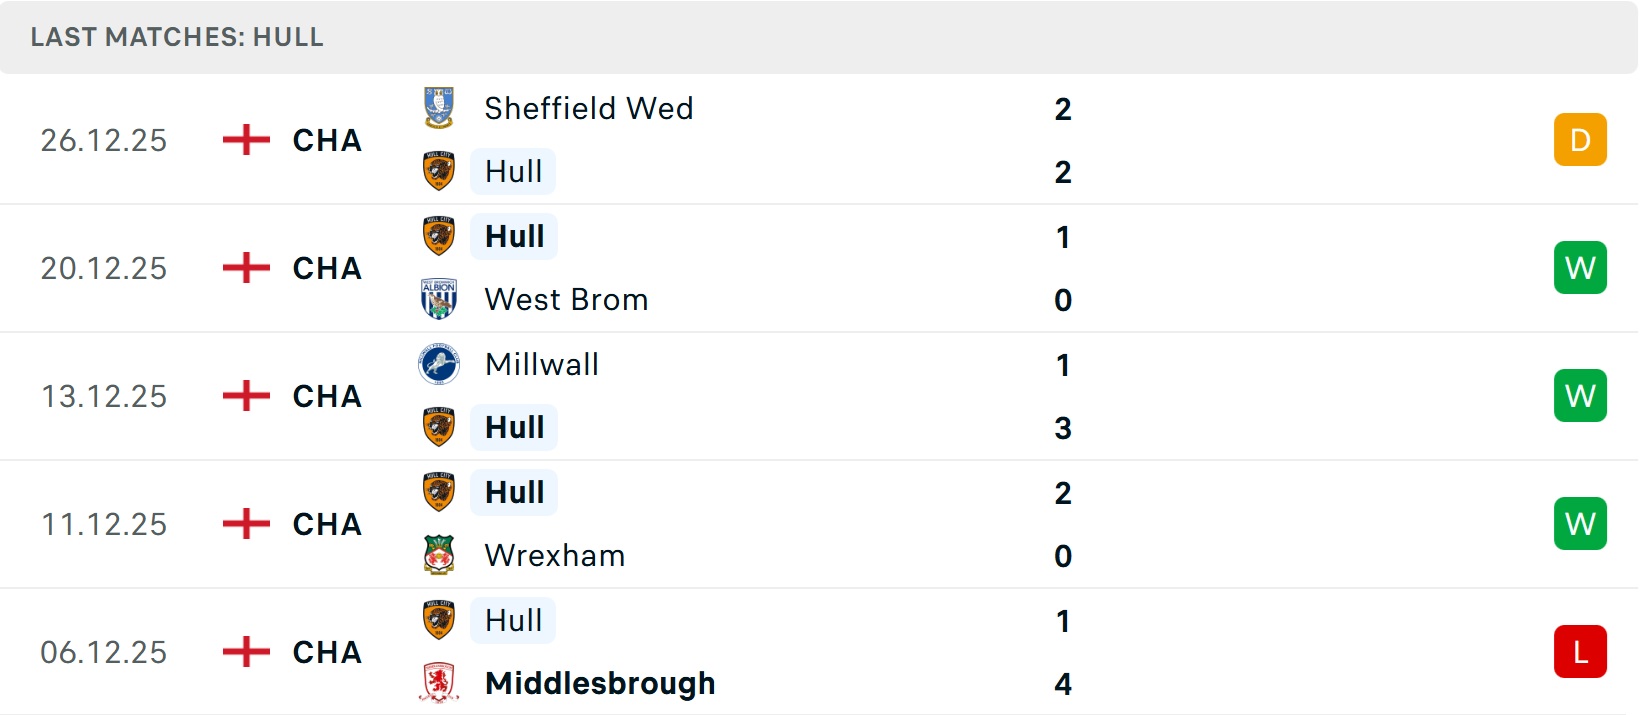Click CHA league label for 13.12.25
This screenshot has width=1641, height=715.
pos(327,396)
